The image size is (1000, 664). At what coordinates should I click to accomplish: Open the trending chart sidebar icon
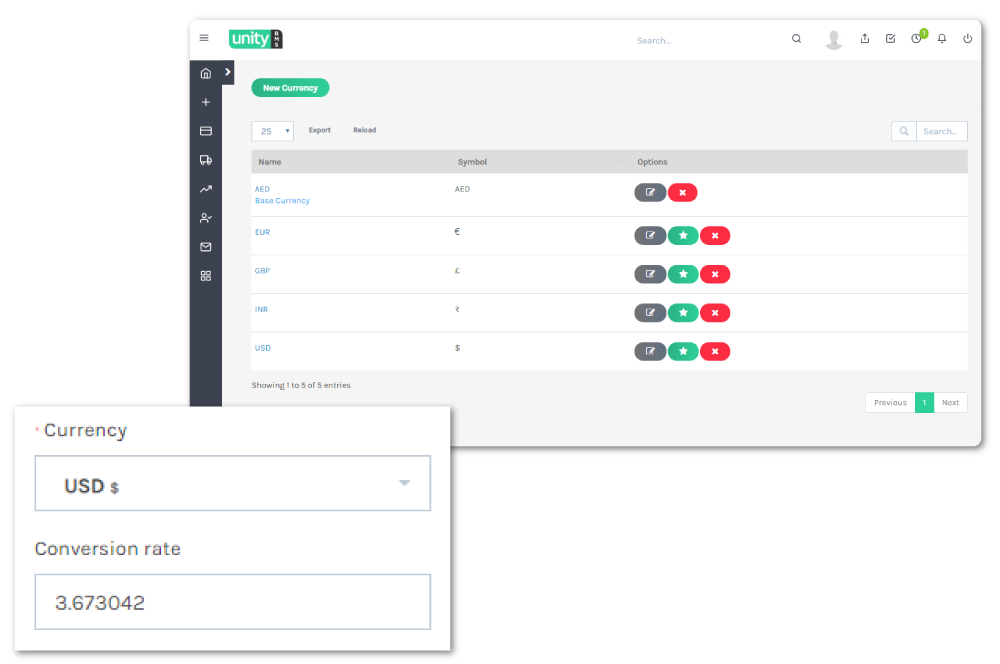206,189
